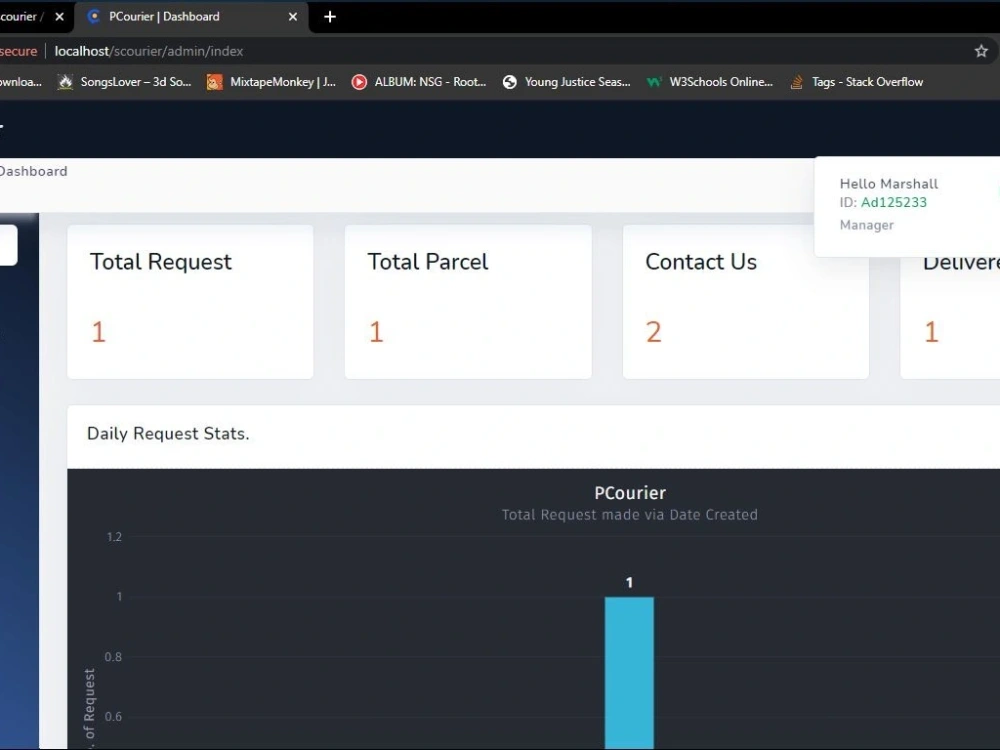The image size is (1000, 750).
Task: Click the Total Request count 1
Action: coord(98,332)
